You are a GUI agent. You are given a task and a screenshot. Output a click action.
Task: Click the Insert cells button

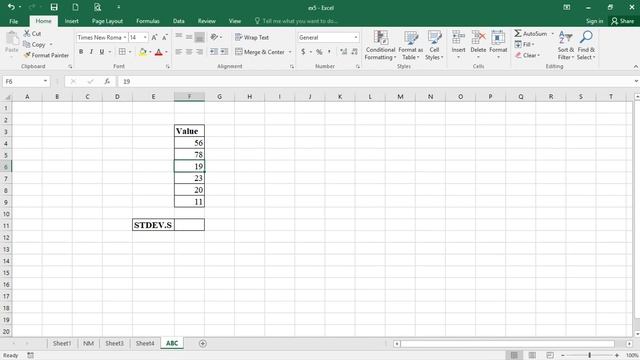[458, 45]
